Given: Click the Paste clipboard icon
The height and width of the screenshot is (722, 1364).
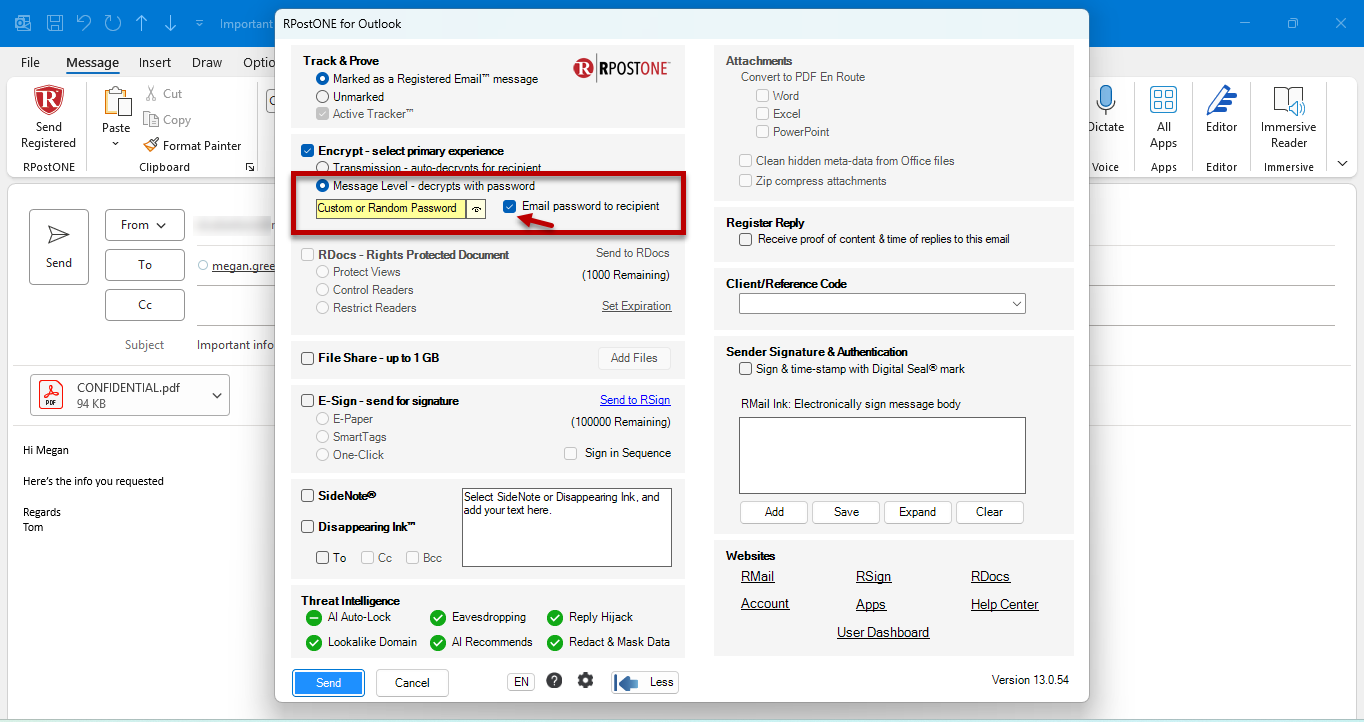Looking at the screenshot, I should 116,102.
